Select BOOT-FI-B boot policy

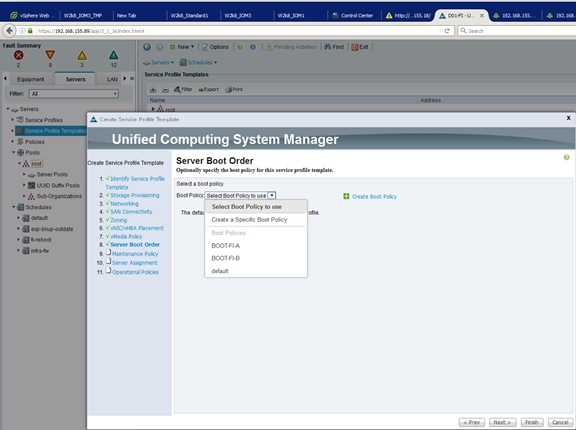click(256, 258)
